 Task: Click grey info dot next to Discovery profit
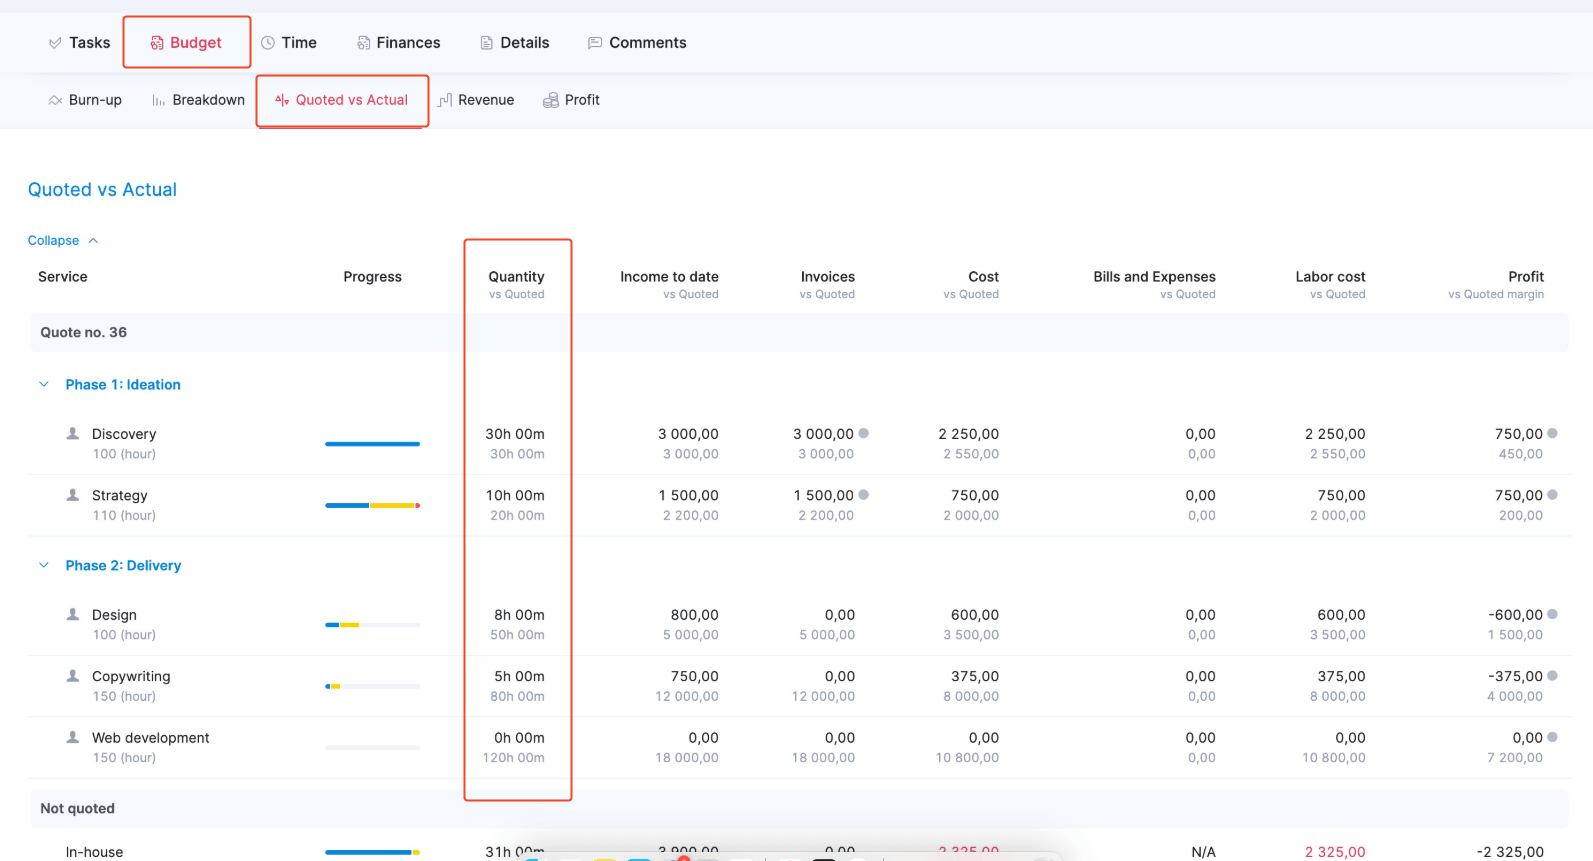pos(1552,433)
